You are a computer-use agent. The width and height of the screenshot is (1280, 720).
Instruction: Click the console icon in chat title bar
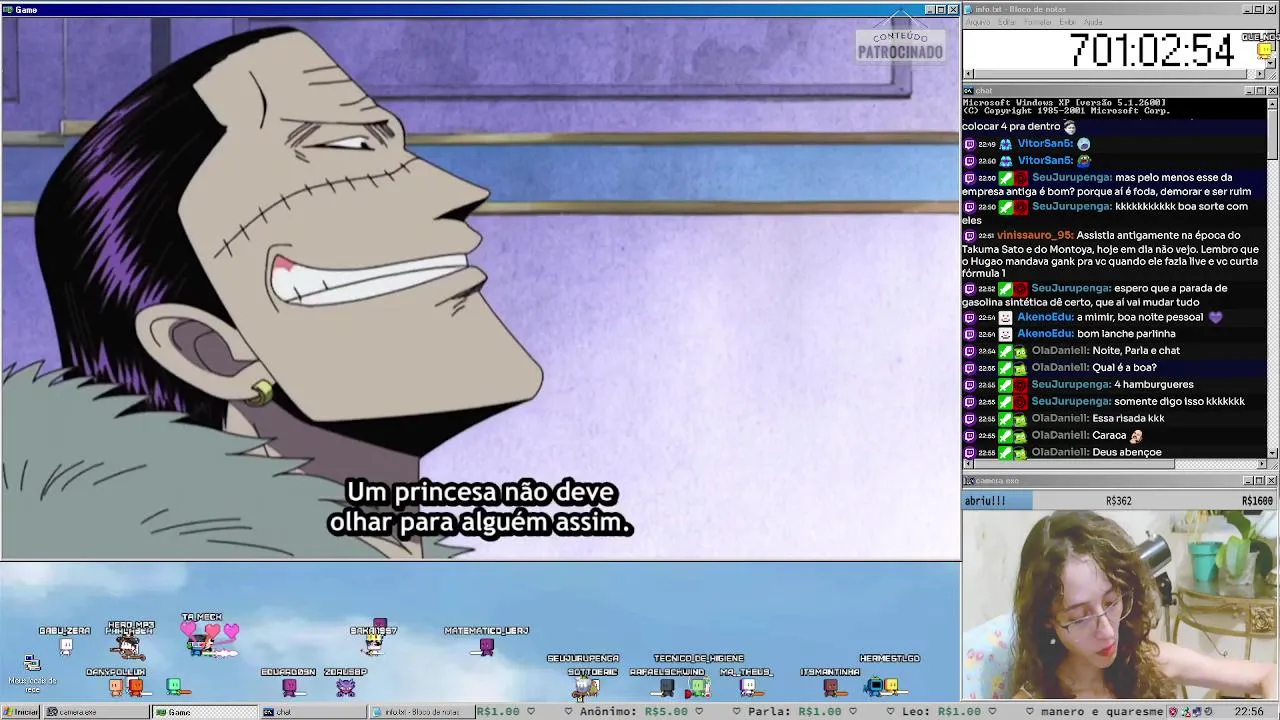[969, 91]
